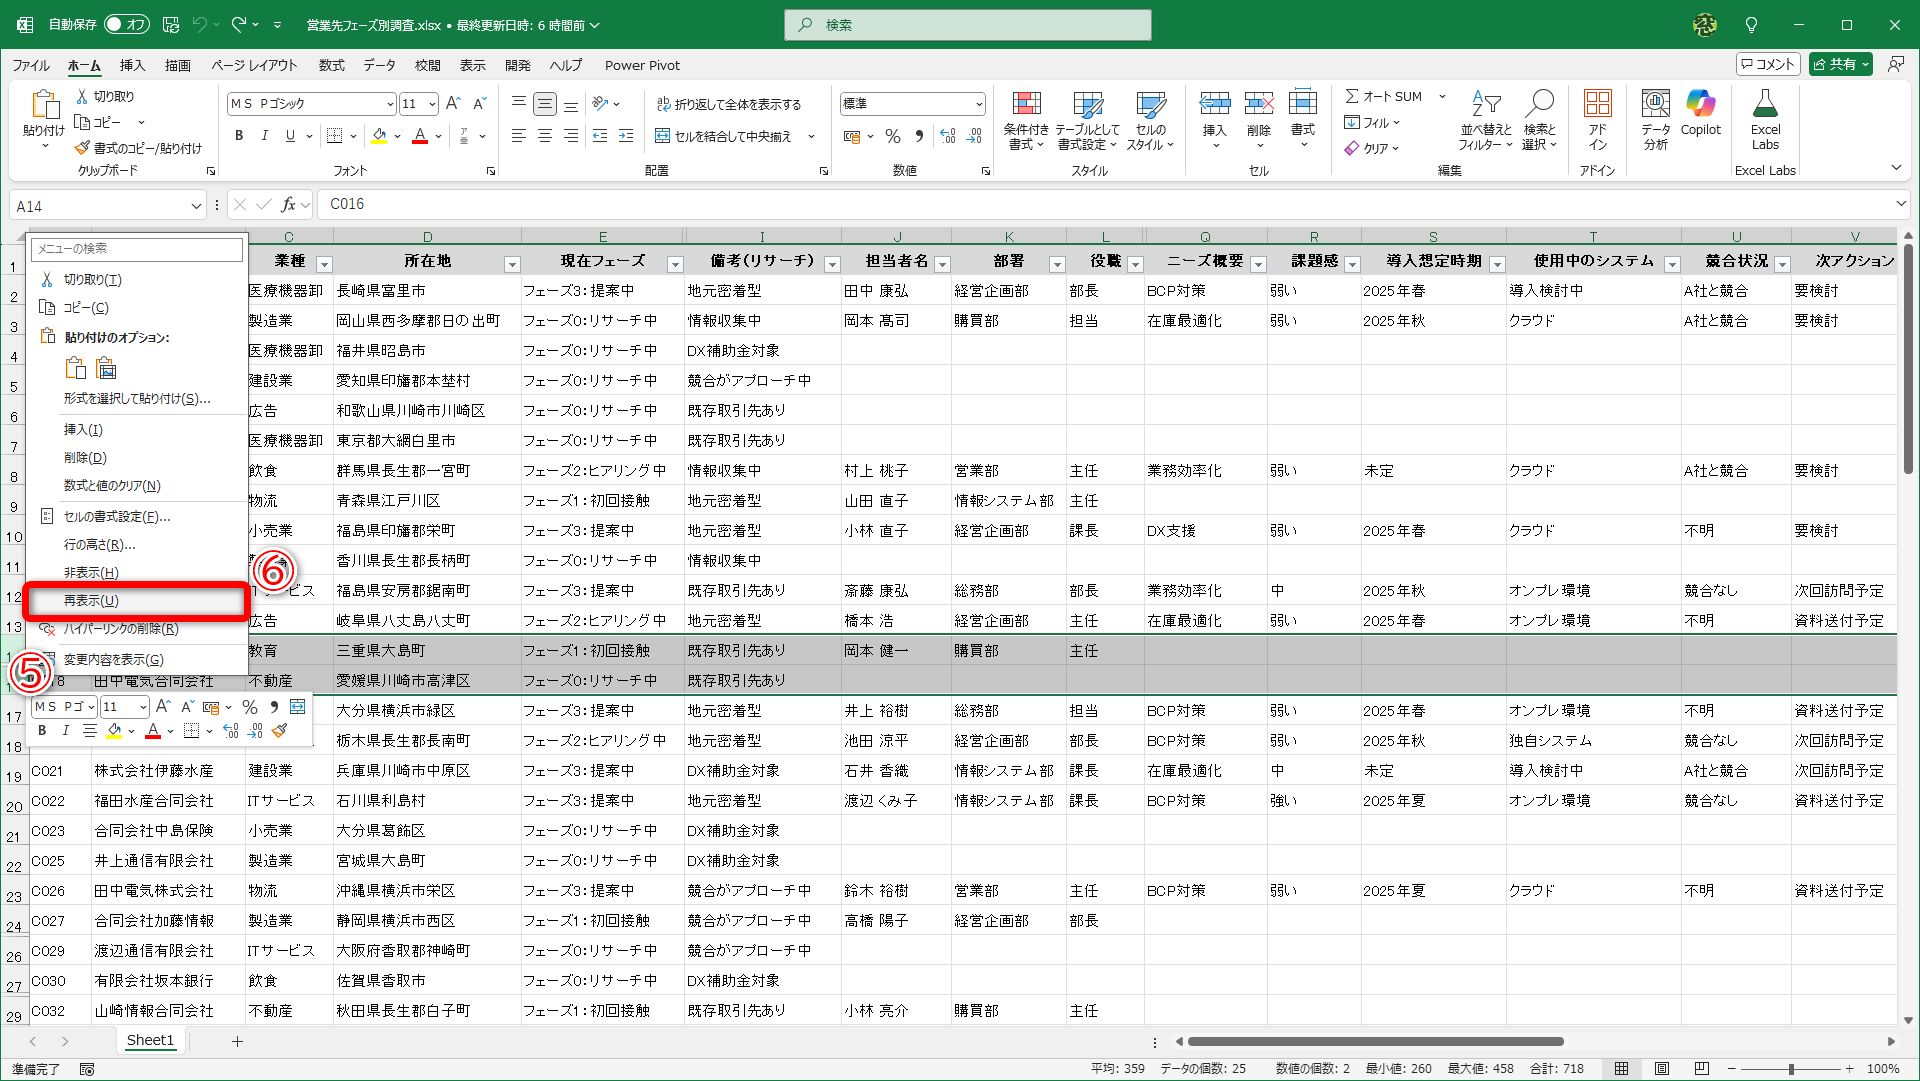Switch to the データ ribbon tab
This screenshot has height=1081, width=1920.
(x=380, y=65)
